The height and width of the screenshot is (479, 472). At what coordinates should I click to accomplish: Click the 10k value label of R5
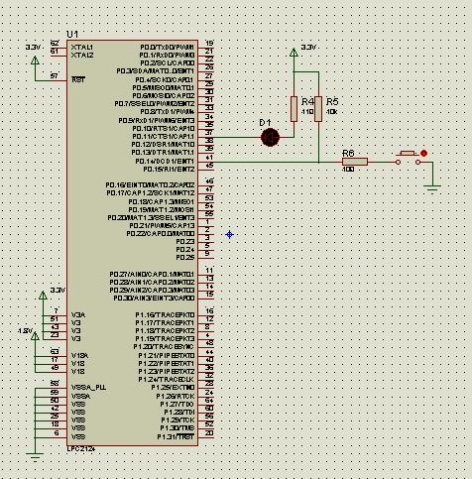coord(332,112)
